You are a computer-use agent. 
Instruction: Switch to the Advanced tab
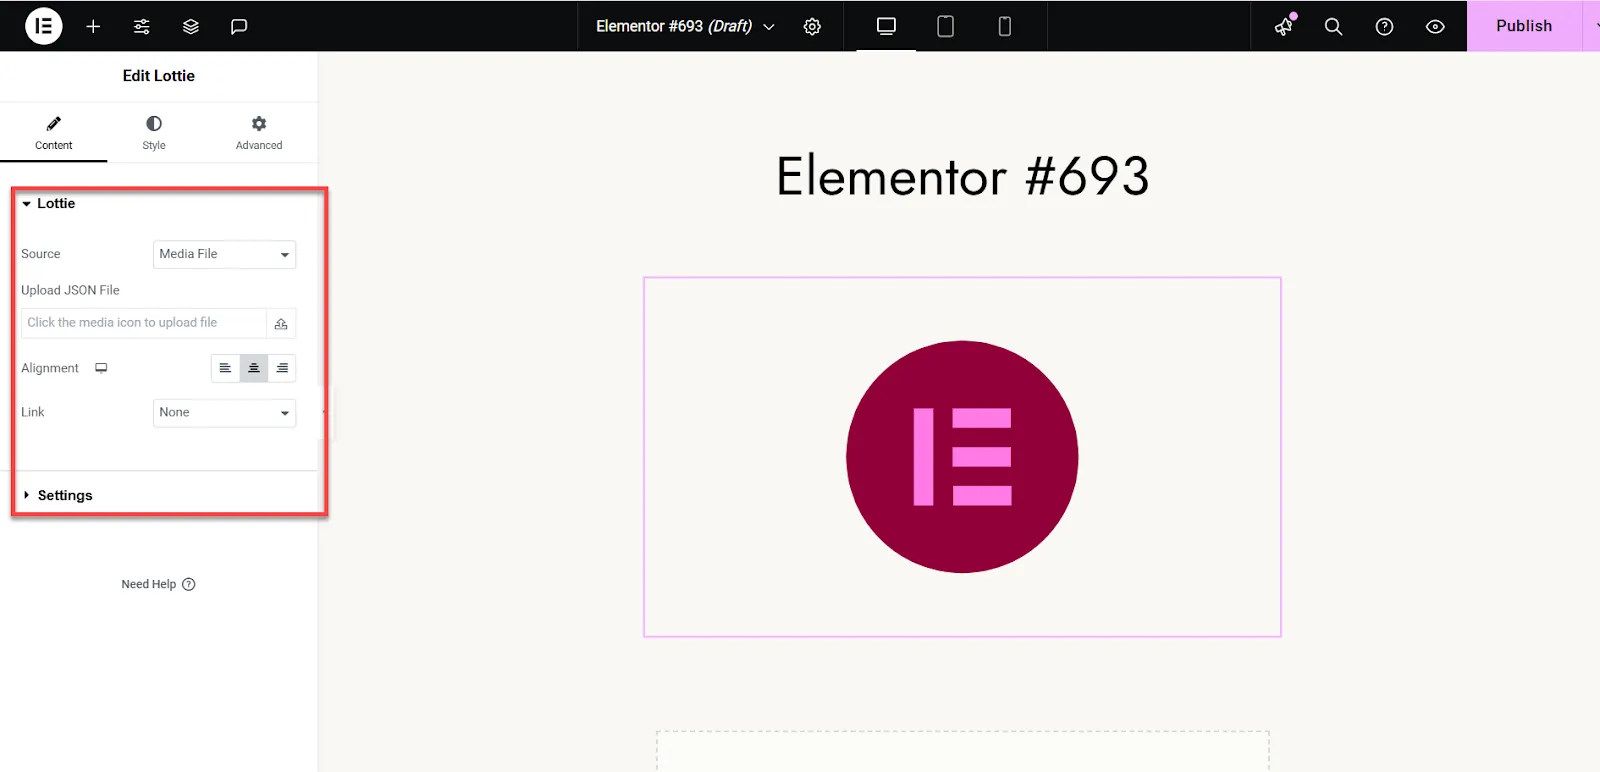point(259,133)
